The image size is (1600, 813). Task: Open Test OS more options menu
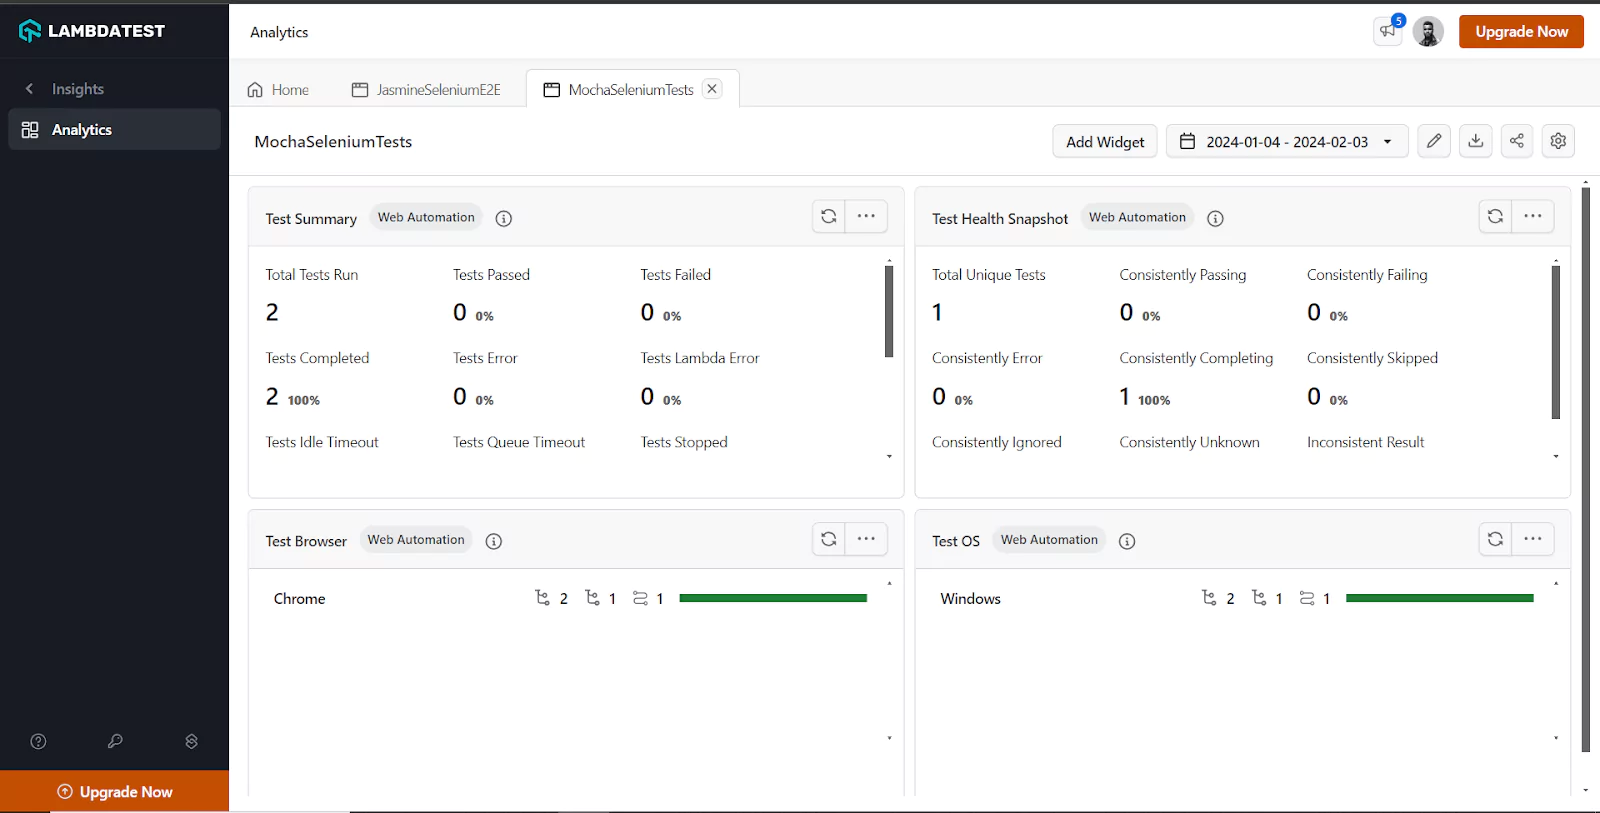(x=1533, y=539)
